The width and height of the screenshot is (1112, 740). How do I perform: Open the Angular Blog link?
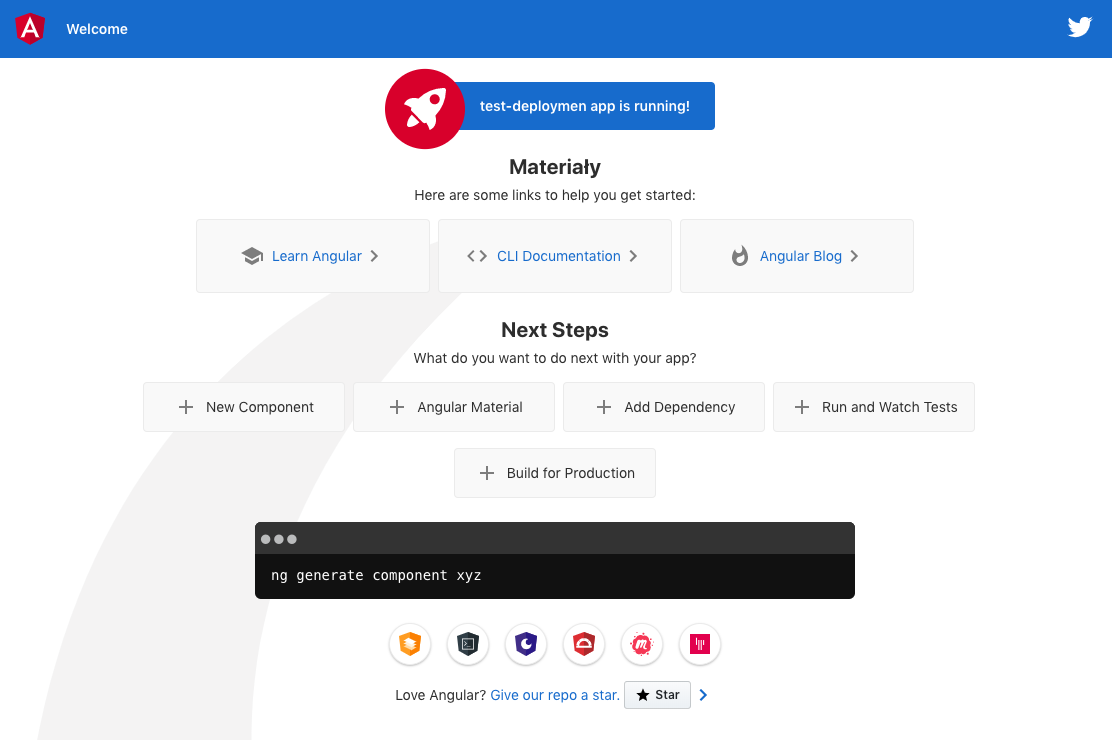796,256
